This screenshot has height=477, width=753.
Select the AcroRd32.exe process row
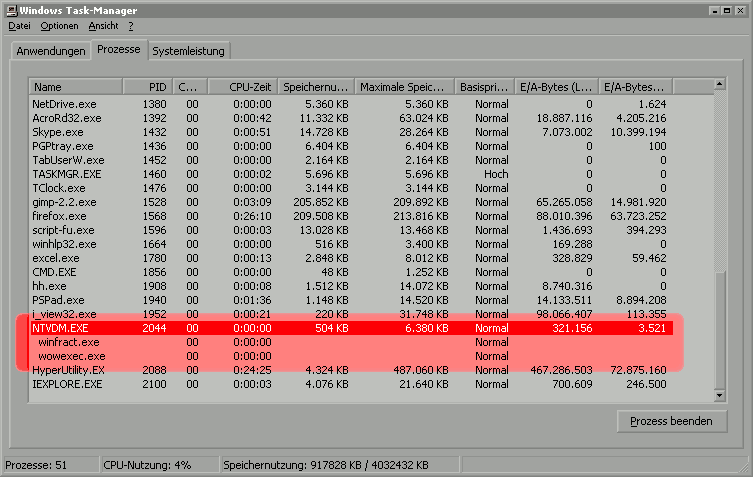[x=351, y=118]
